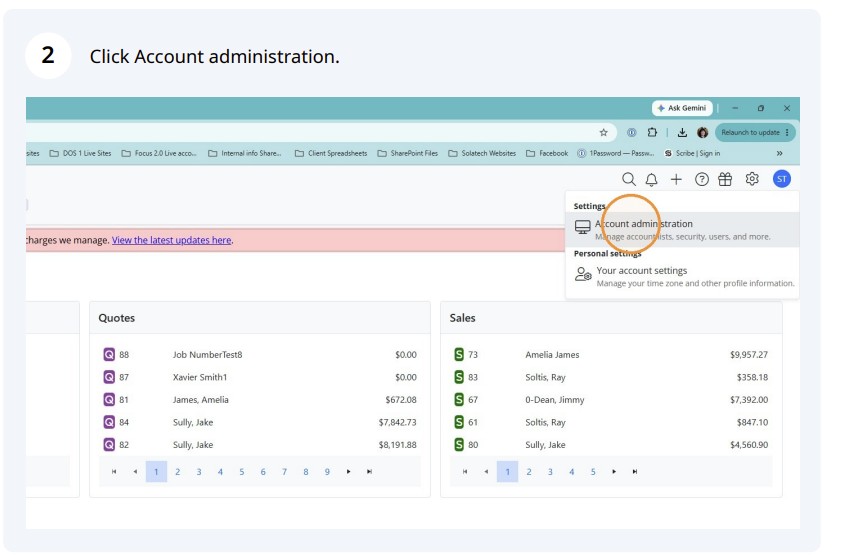Open quote 87 Xavier Smith1
The width and height of the screenshot is (845, 557).
[260, 377]
